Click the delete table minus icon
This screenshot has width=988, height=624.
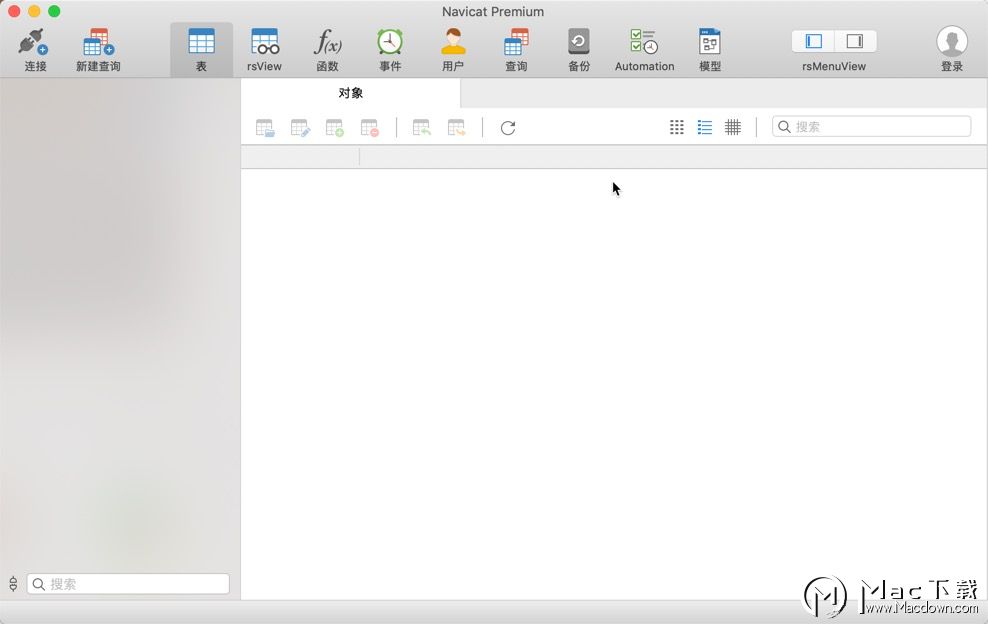(370, 128)
